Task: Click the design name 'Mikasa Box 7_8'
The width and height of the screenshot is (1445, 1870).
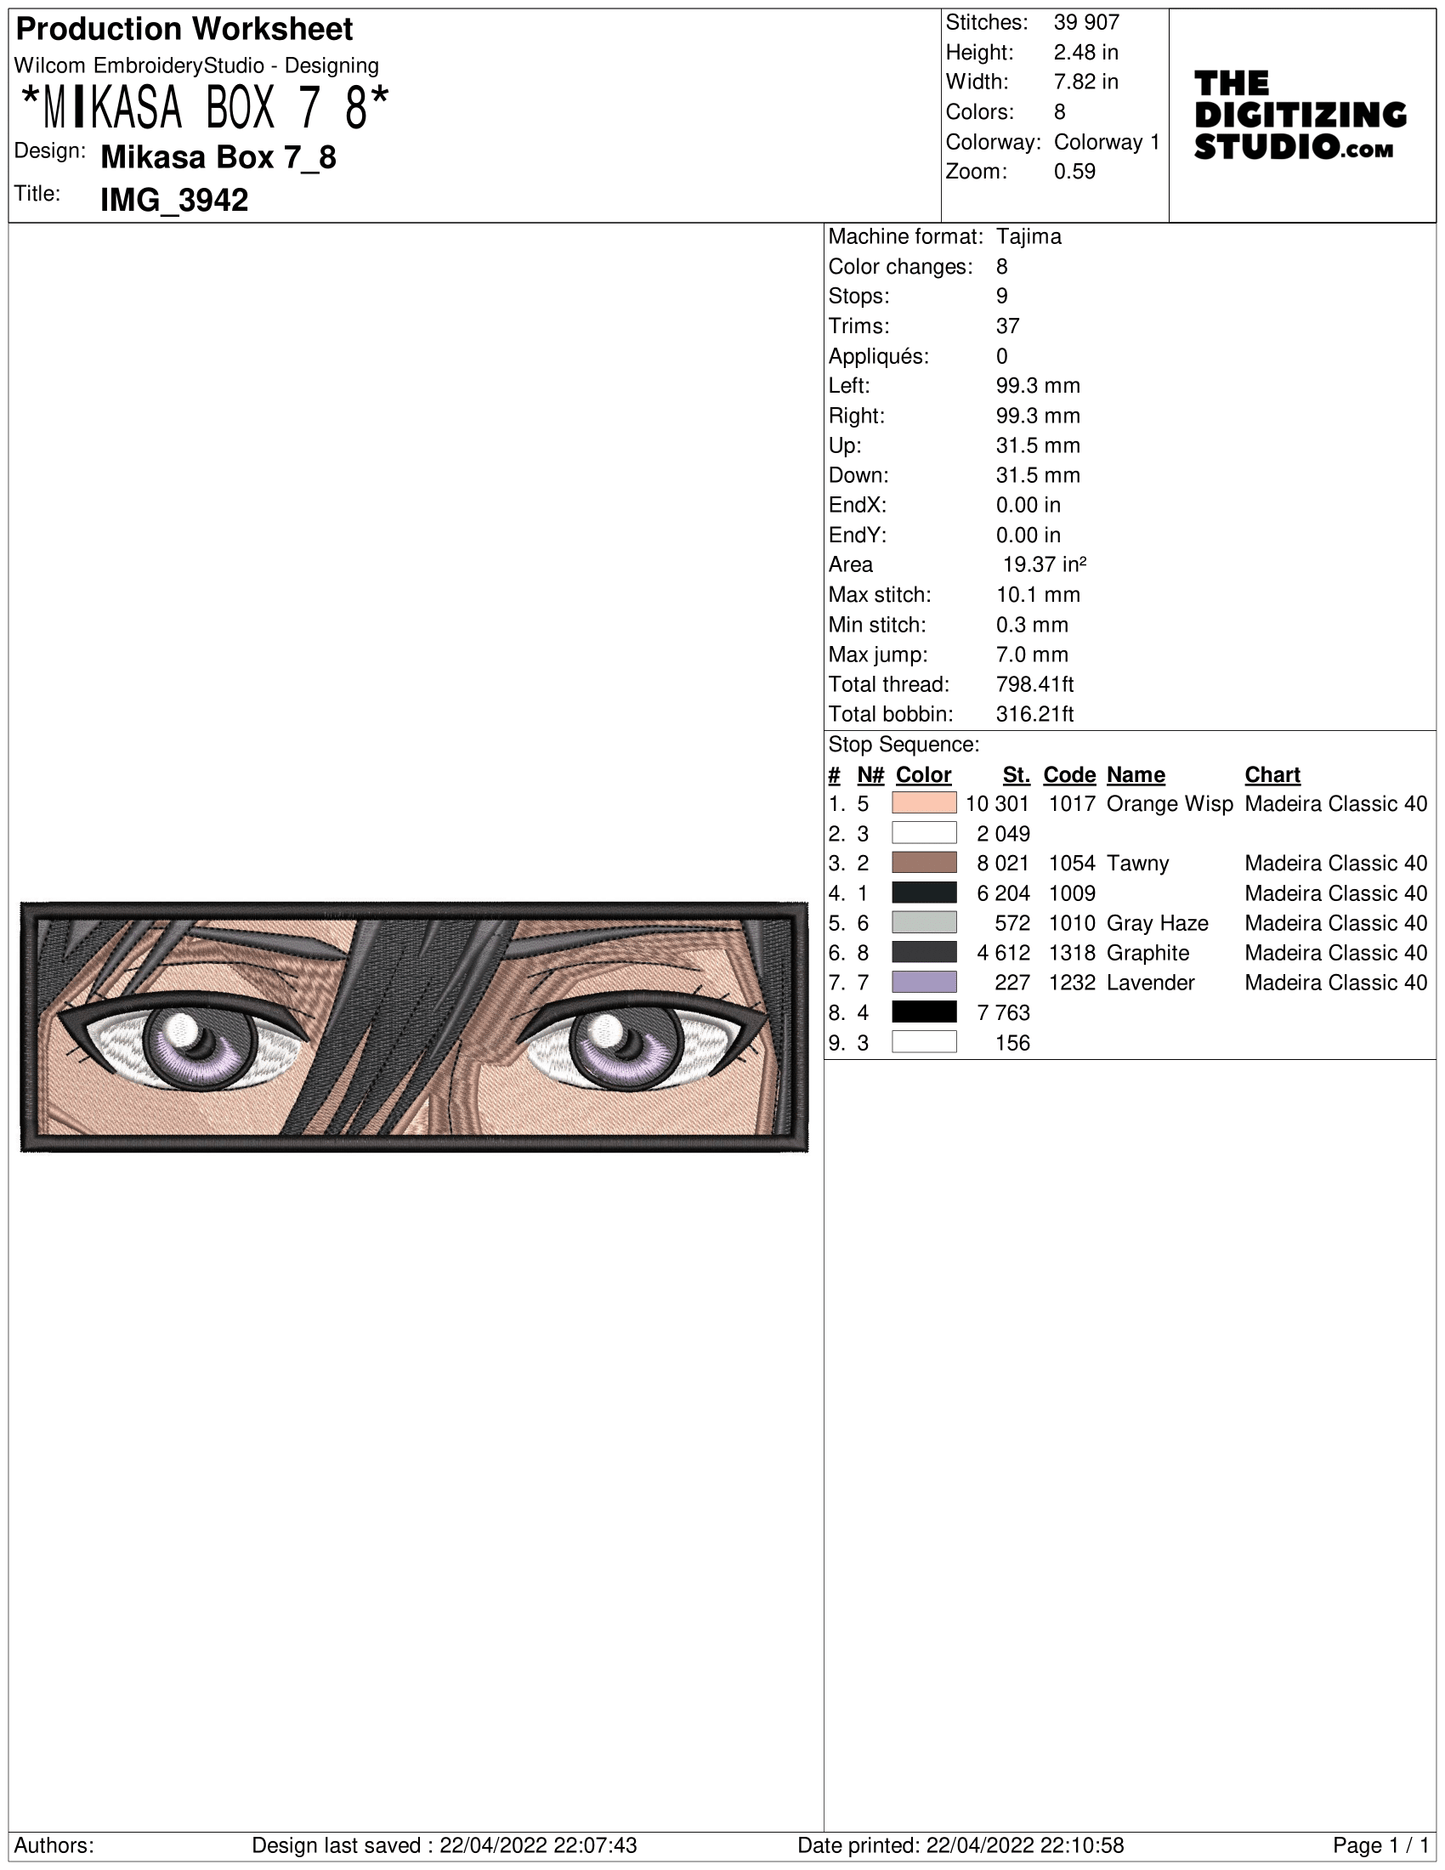Action: [219, 157]
